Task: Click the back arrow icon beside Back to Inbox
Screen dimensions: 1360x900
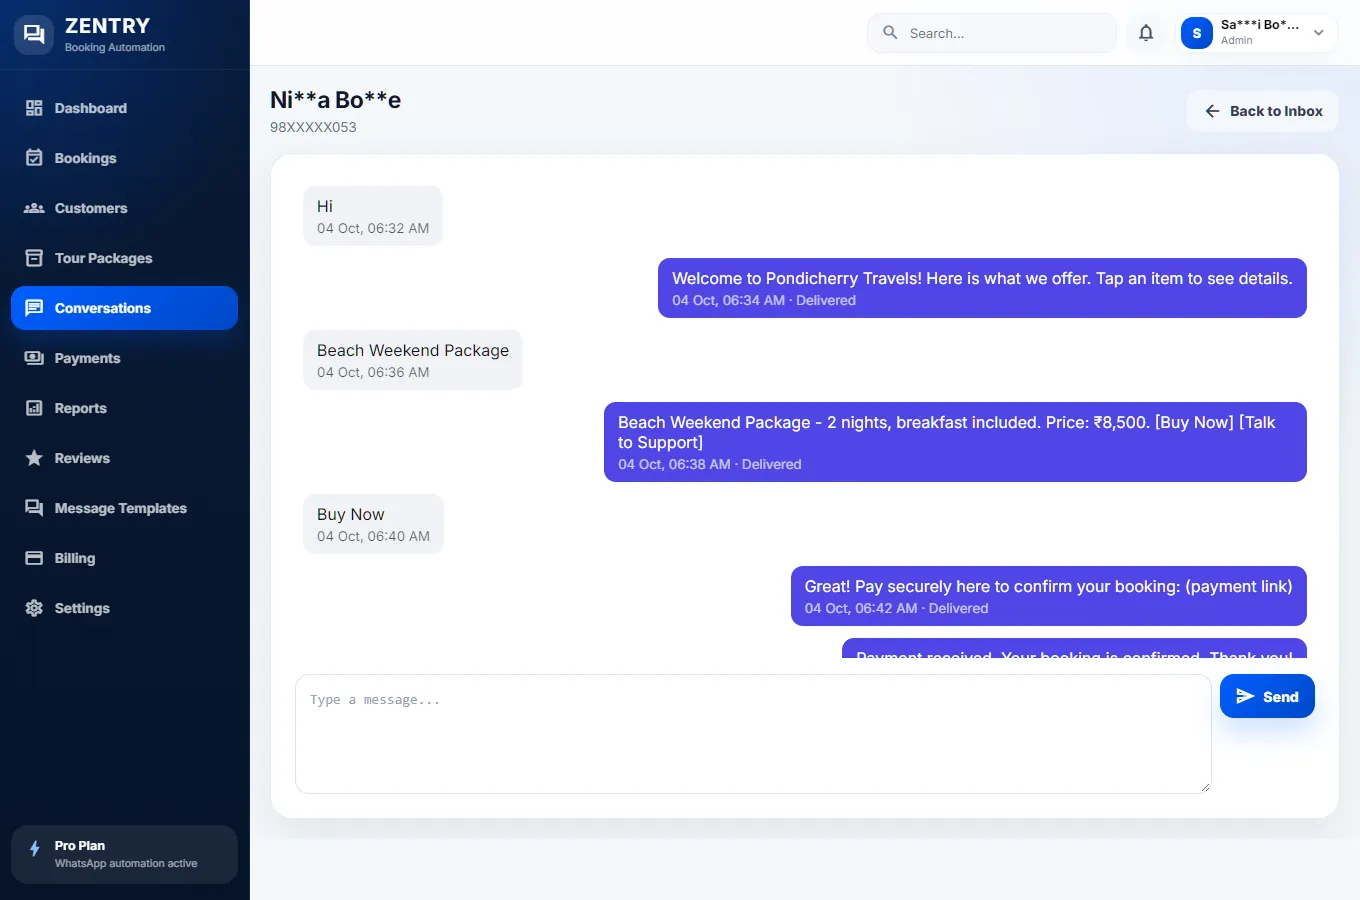Action: coord(1212,111)
